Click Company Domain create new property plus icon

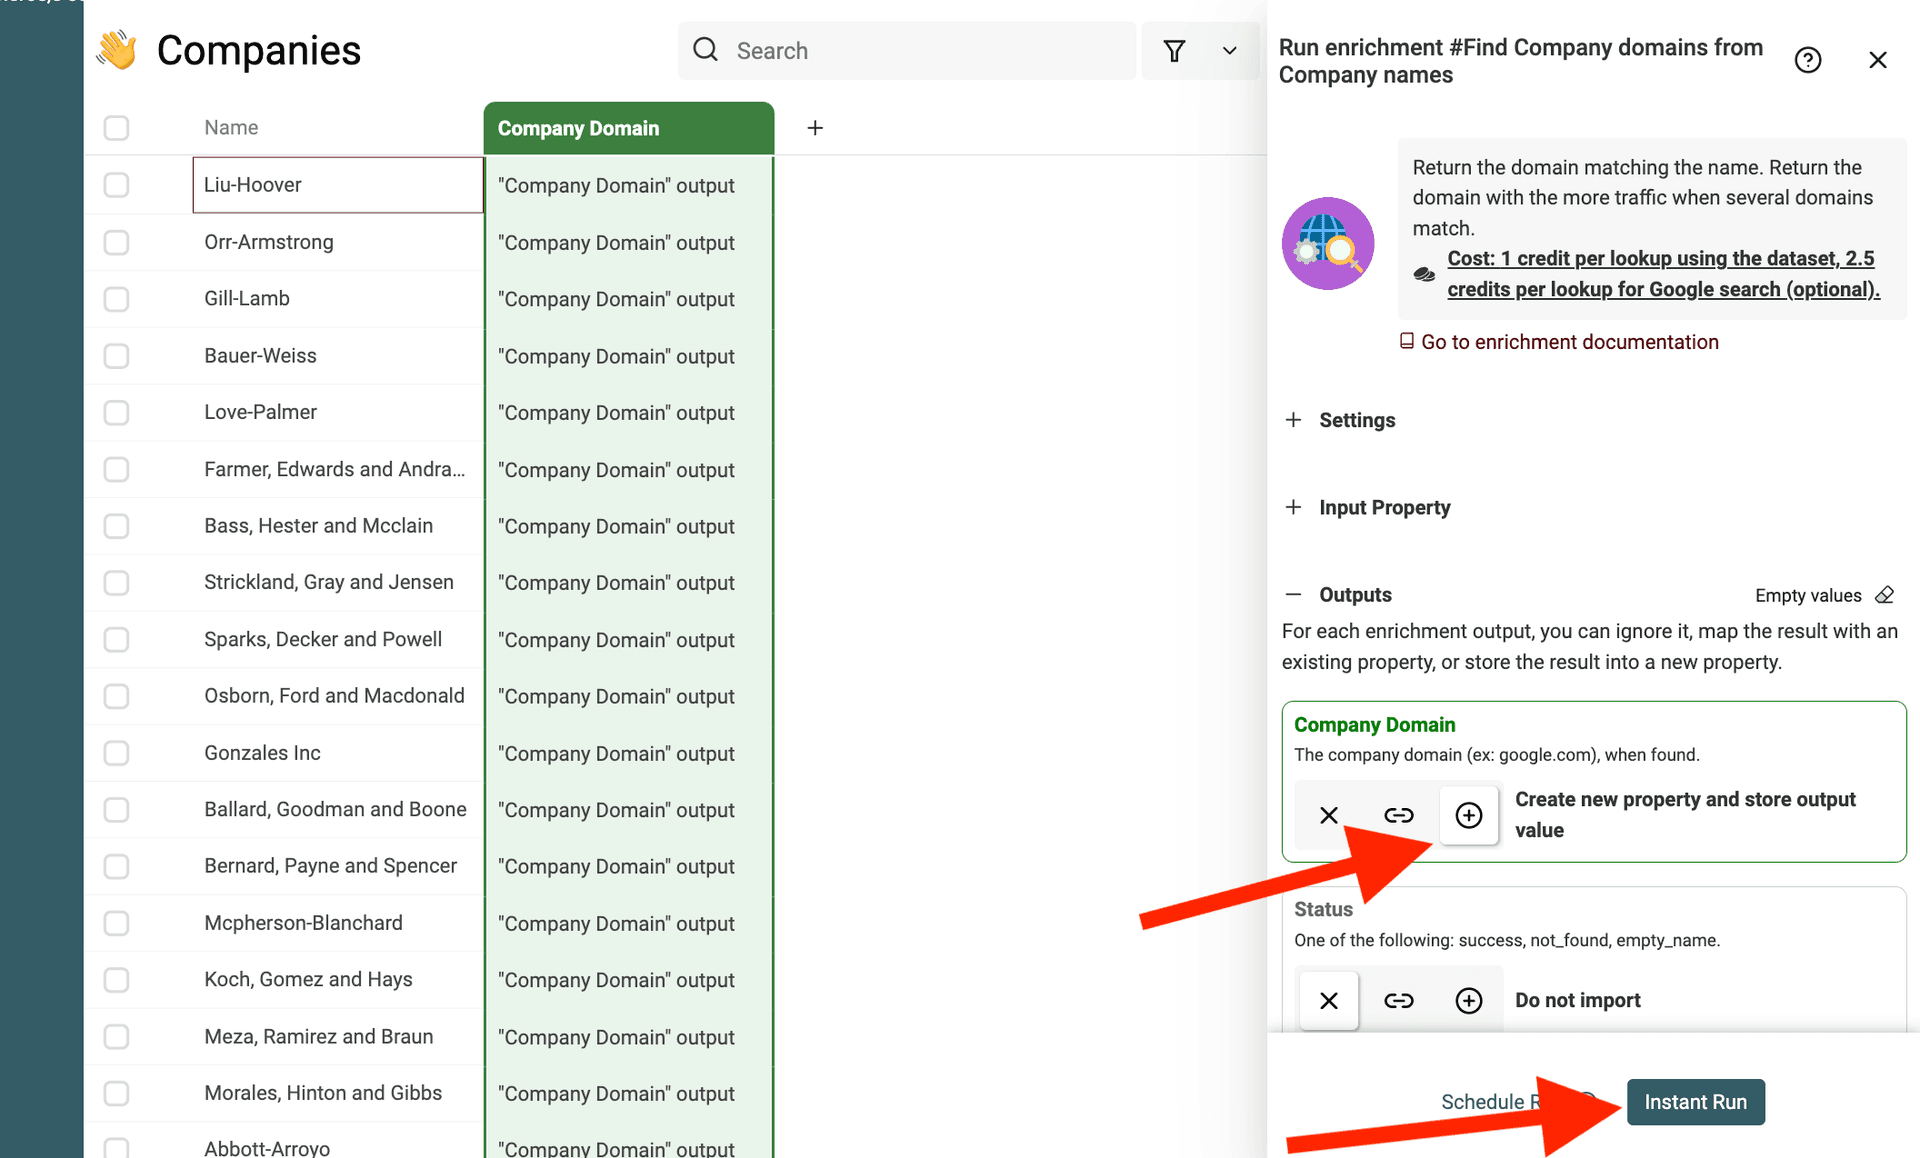(x=1468, y=815)
